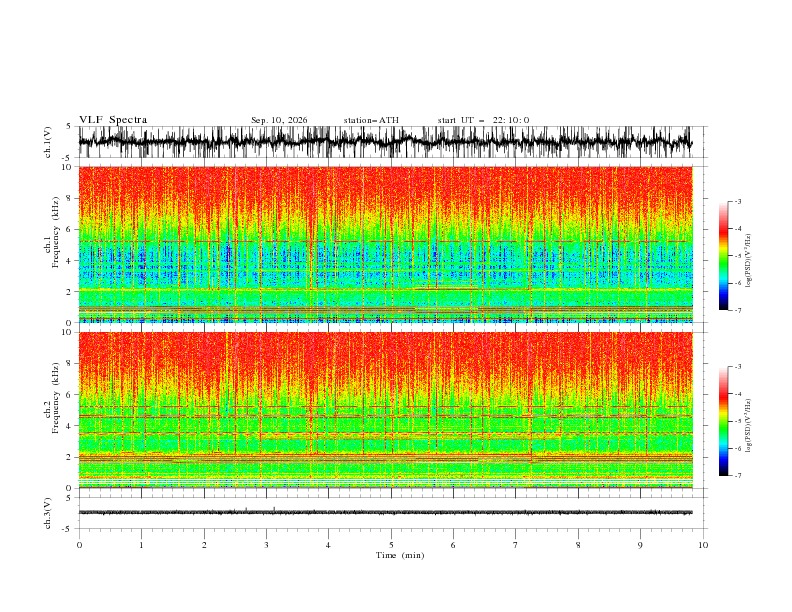Viewport: 792px width, 612px height.
Task: Click the 0 minute tick on time axis
Action: click(x=79, y=545)
